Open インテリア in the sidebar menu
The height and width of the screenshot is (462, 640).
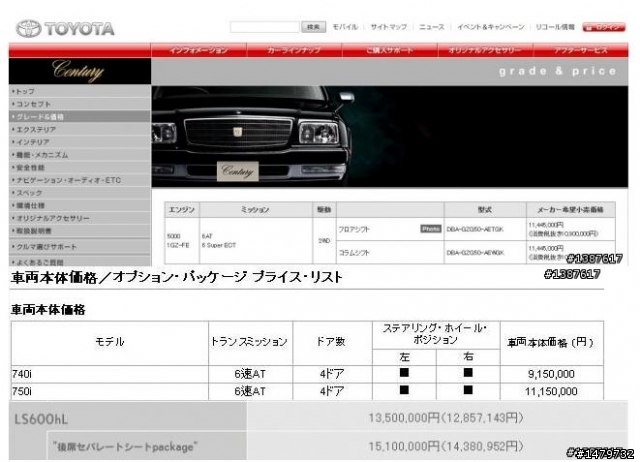[80, 142]
